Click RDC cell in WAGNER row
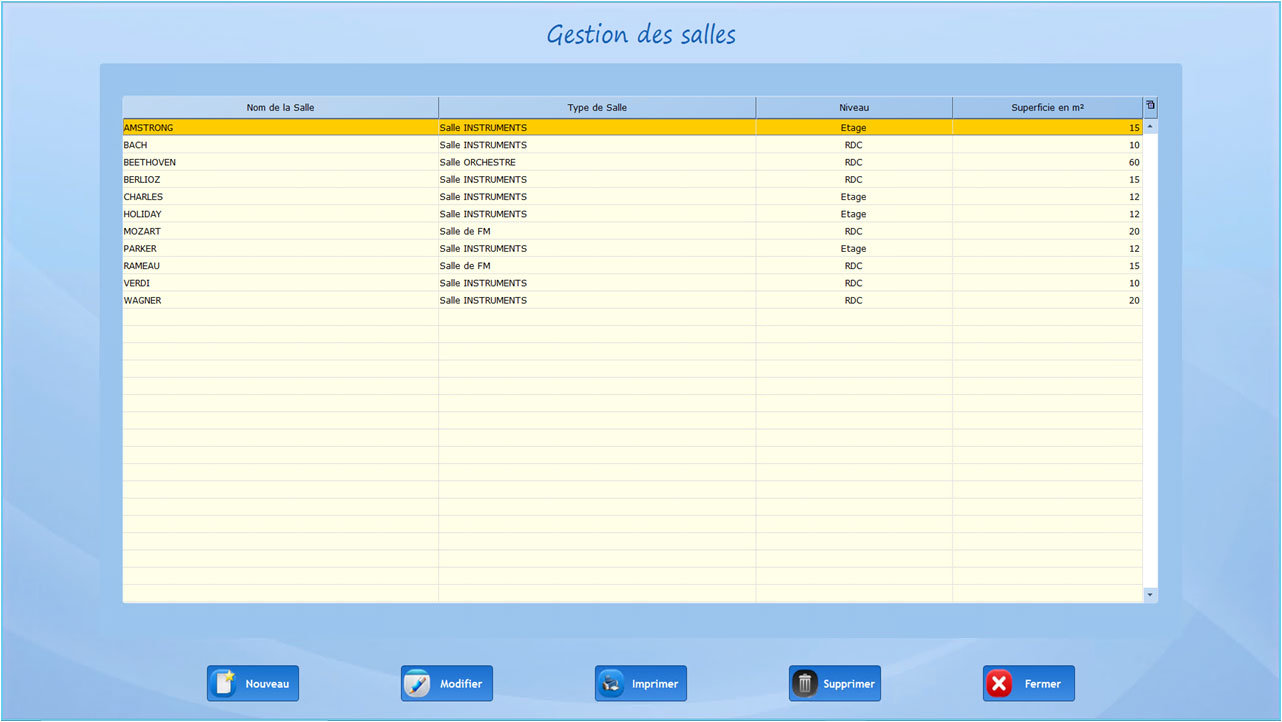1282x722 pixels. tap(854, 300)
